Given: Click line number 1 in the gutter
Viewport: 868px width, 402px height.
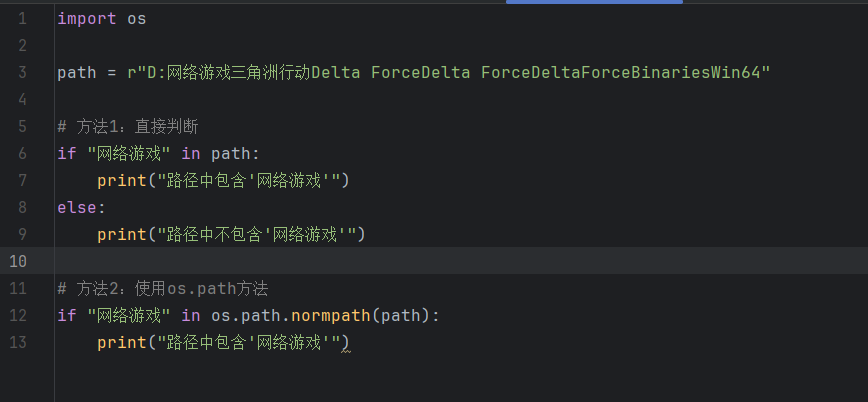Looking at the screenshot, I should (x=22, y=19).
